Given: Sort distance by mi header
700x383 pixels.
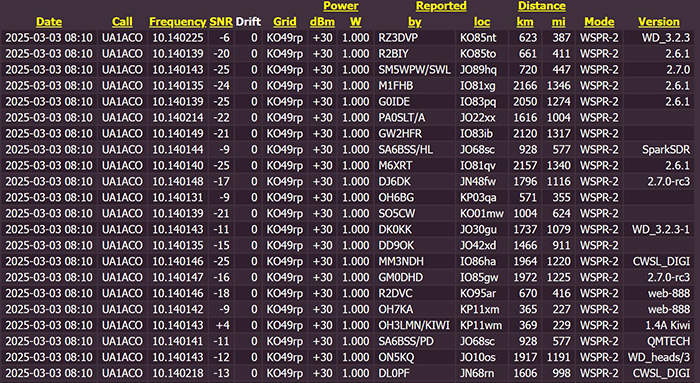Looking at the screenshot, I should click(558, 22).
